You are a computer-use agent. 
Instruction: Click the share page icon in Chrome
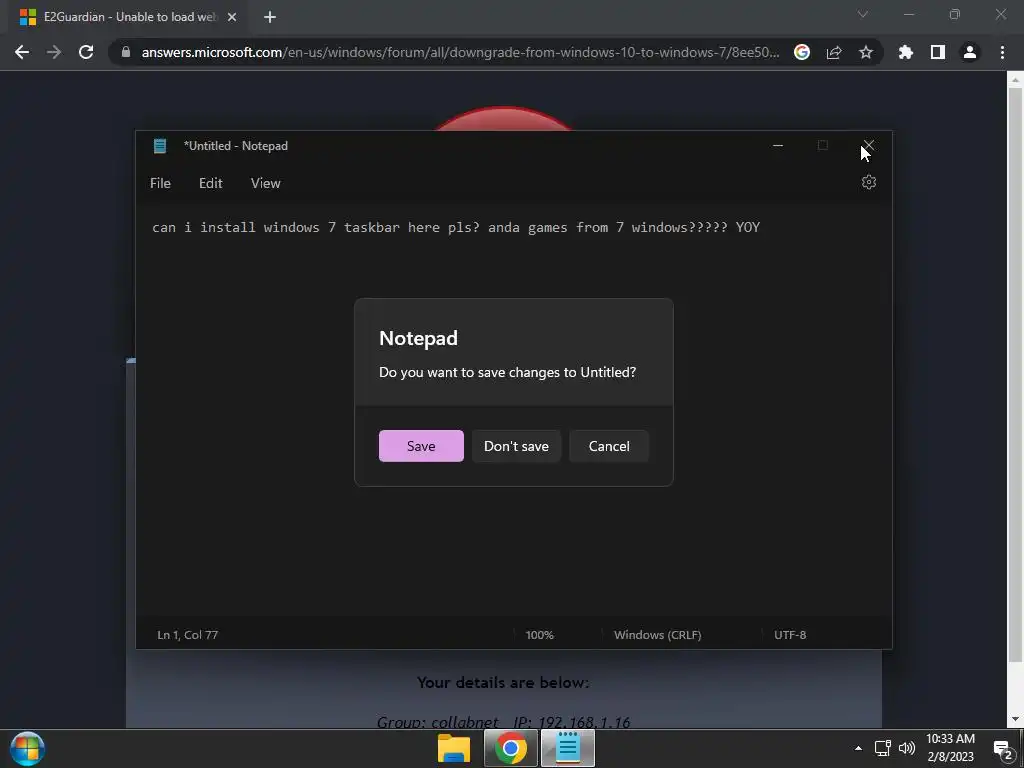[834, 52]
